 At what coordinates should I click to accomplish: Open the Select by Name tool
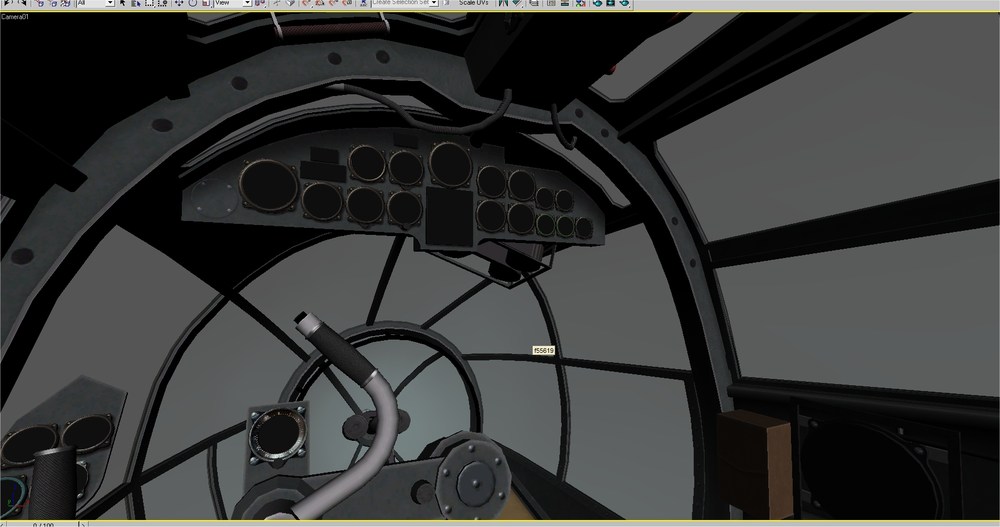136,3
